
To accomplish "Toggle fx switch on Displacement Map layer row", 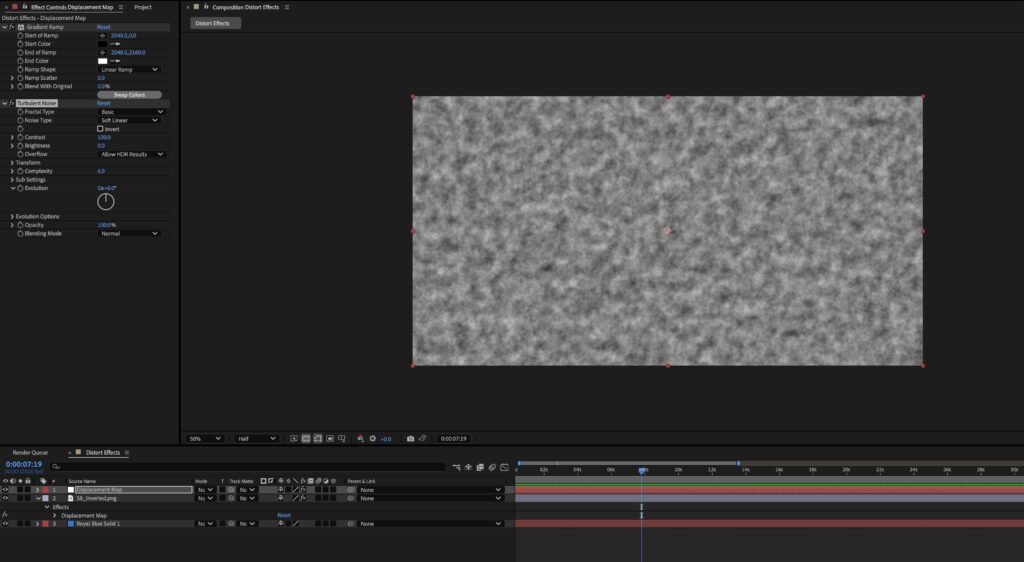I will (x=303, y=490).
